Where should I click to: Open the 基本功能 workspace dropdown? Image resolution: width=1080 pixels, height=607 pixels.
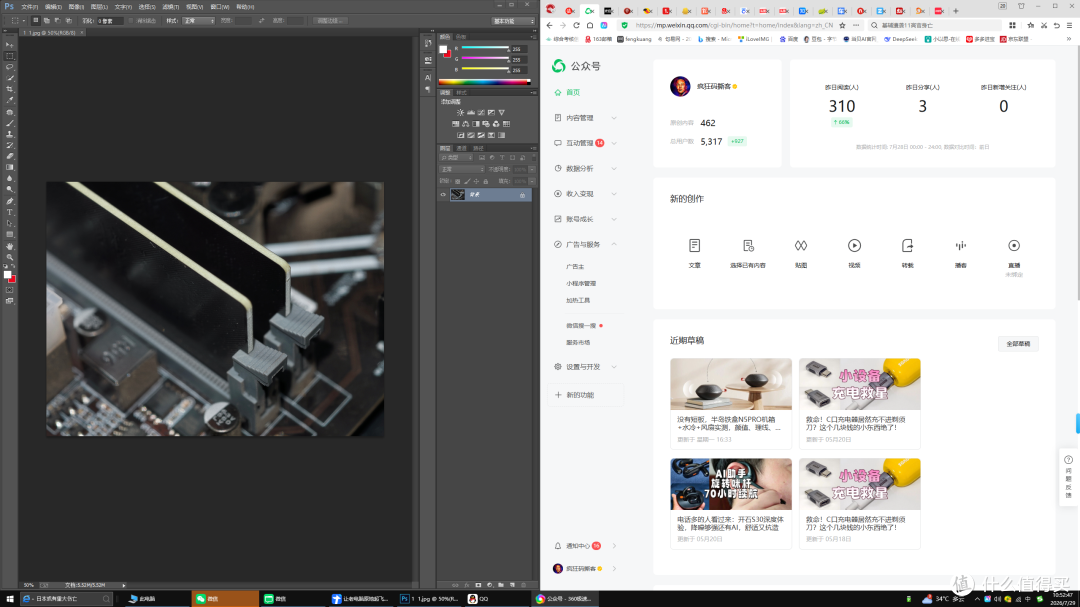(x=513, y=21)
